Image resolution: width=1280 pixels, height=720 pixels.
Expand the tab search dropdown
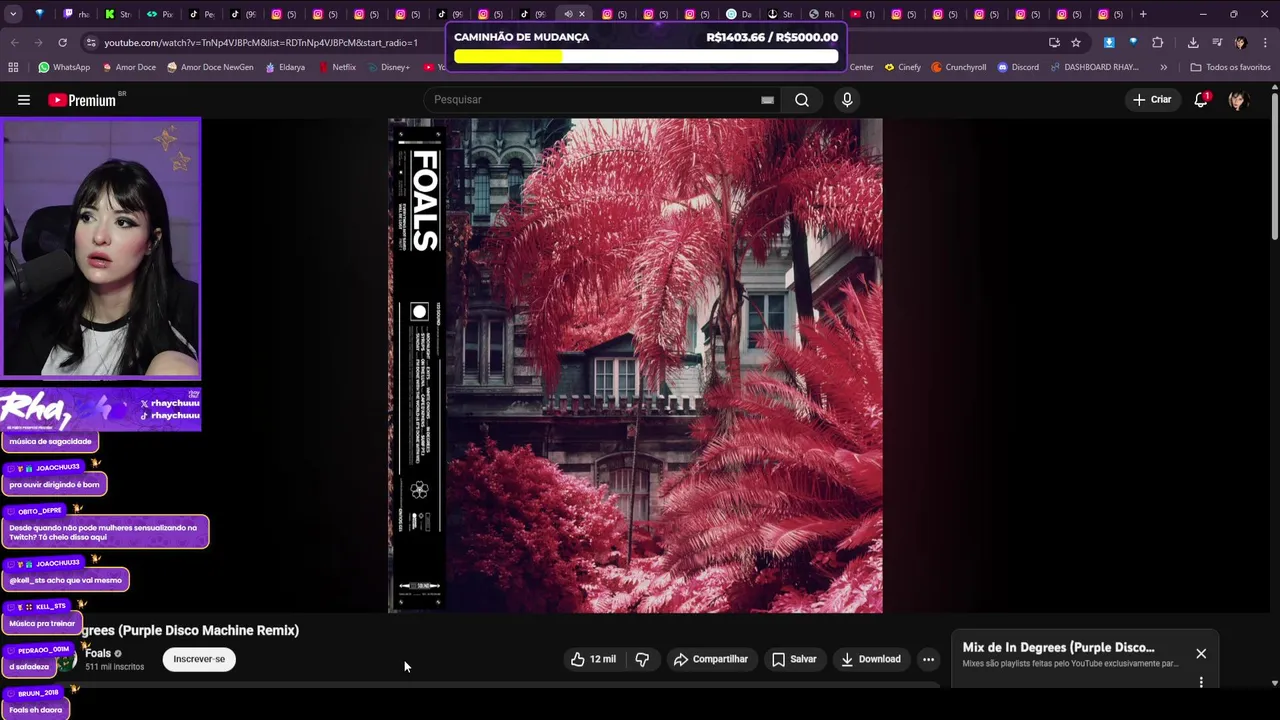tap(13, 14)
